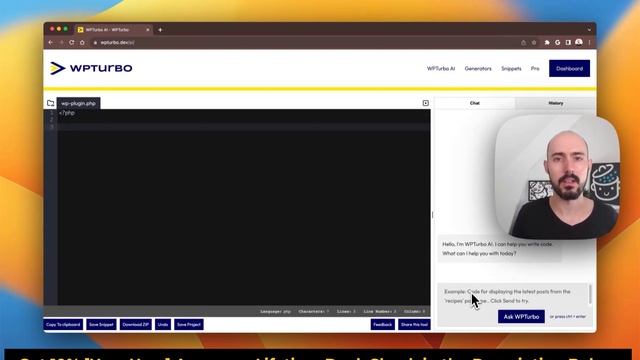Click the Line Number status entry
This screenshot has width=640, height=360.
pyautogui.click(x=380, y=311)
